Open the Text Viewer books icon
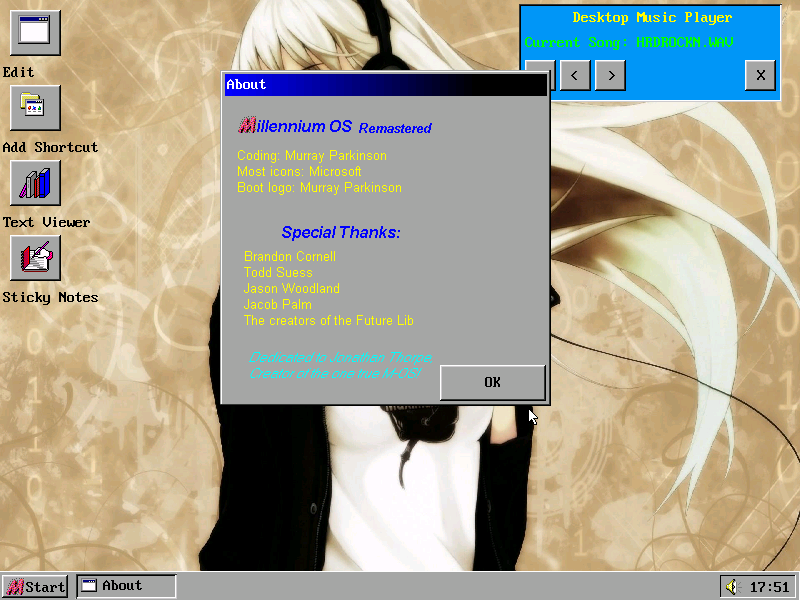This screenshot has height=600, width=800. click(35, 183)
